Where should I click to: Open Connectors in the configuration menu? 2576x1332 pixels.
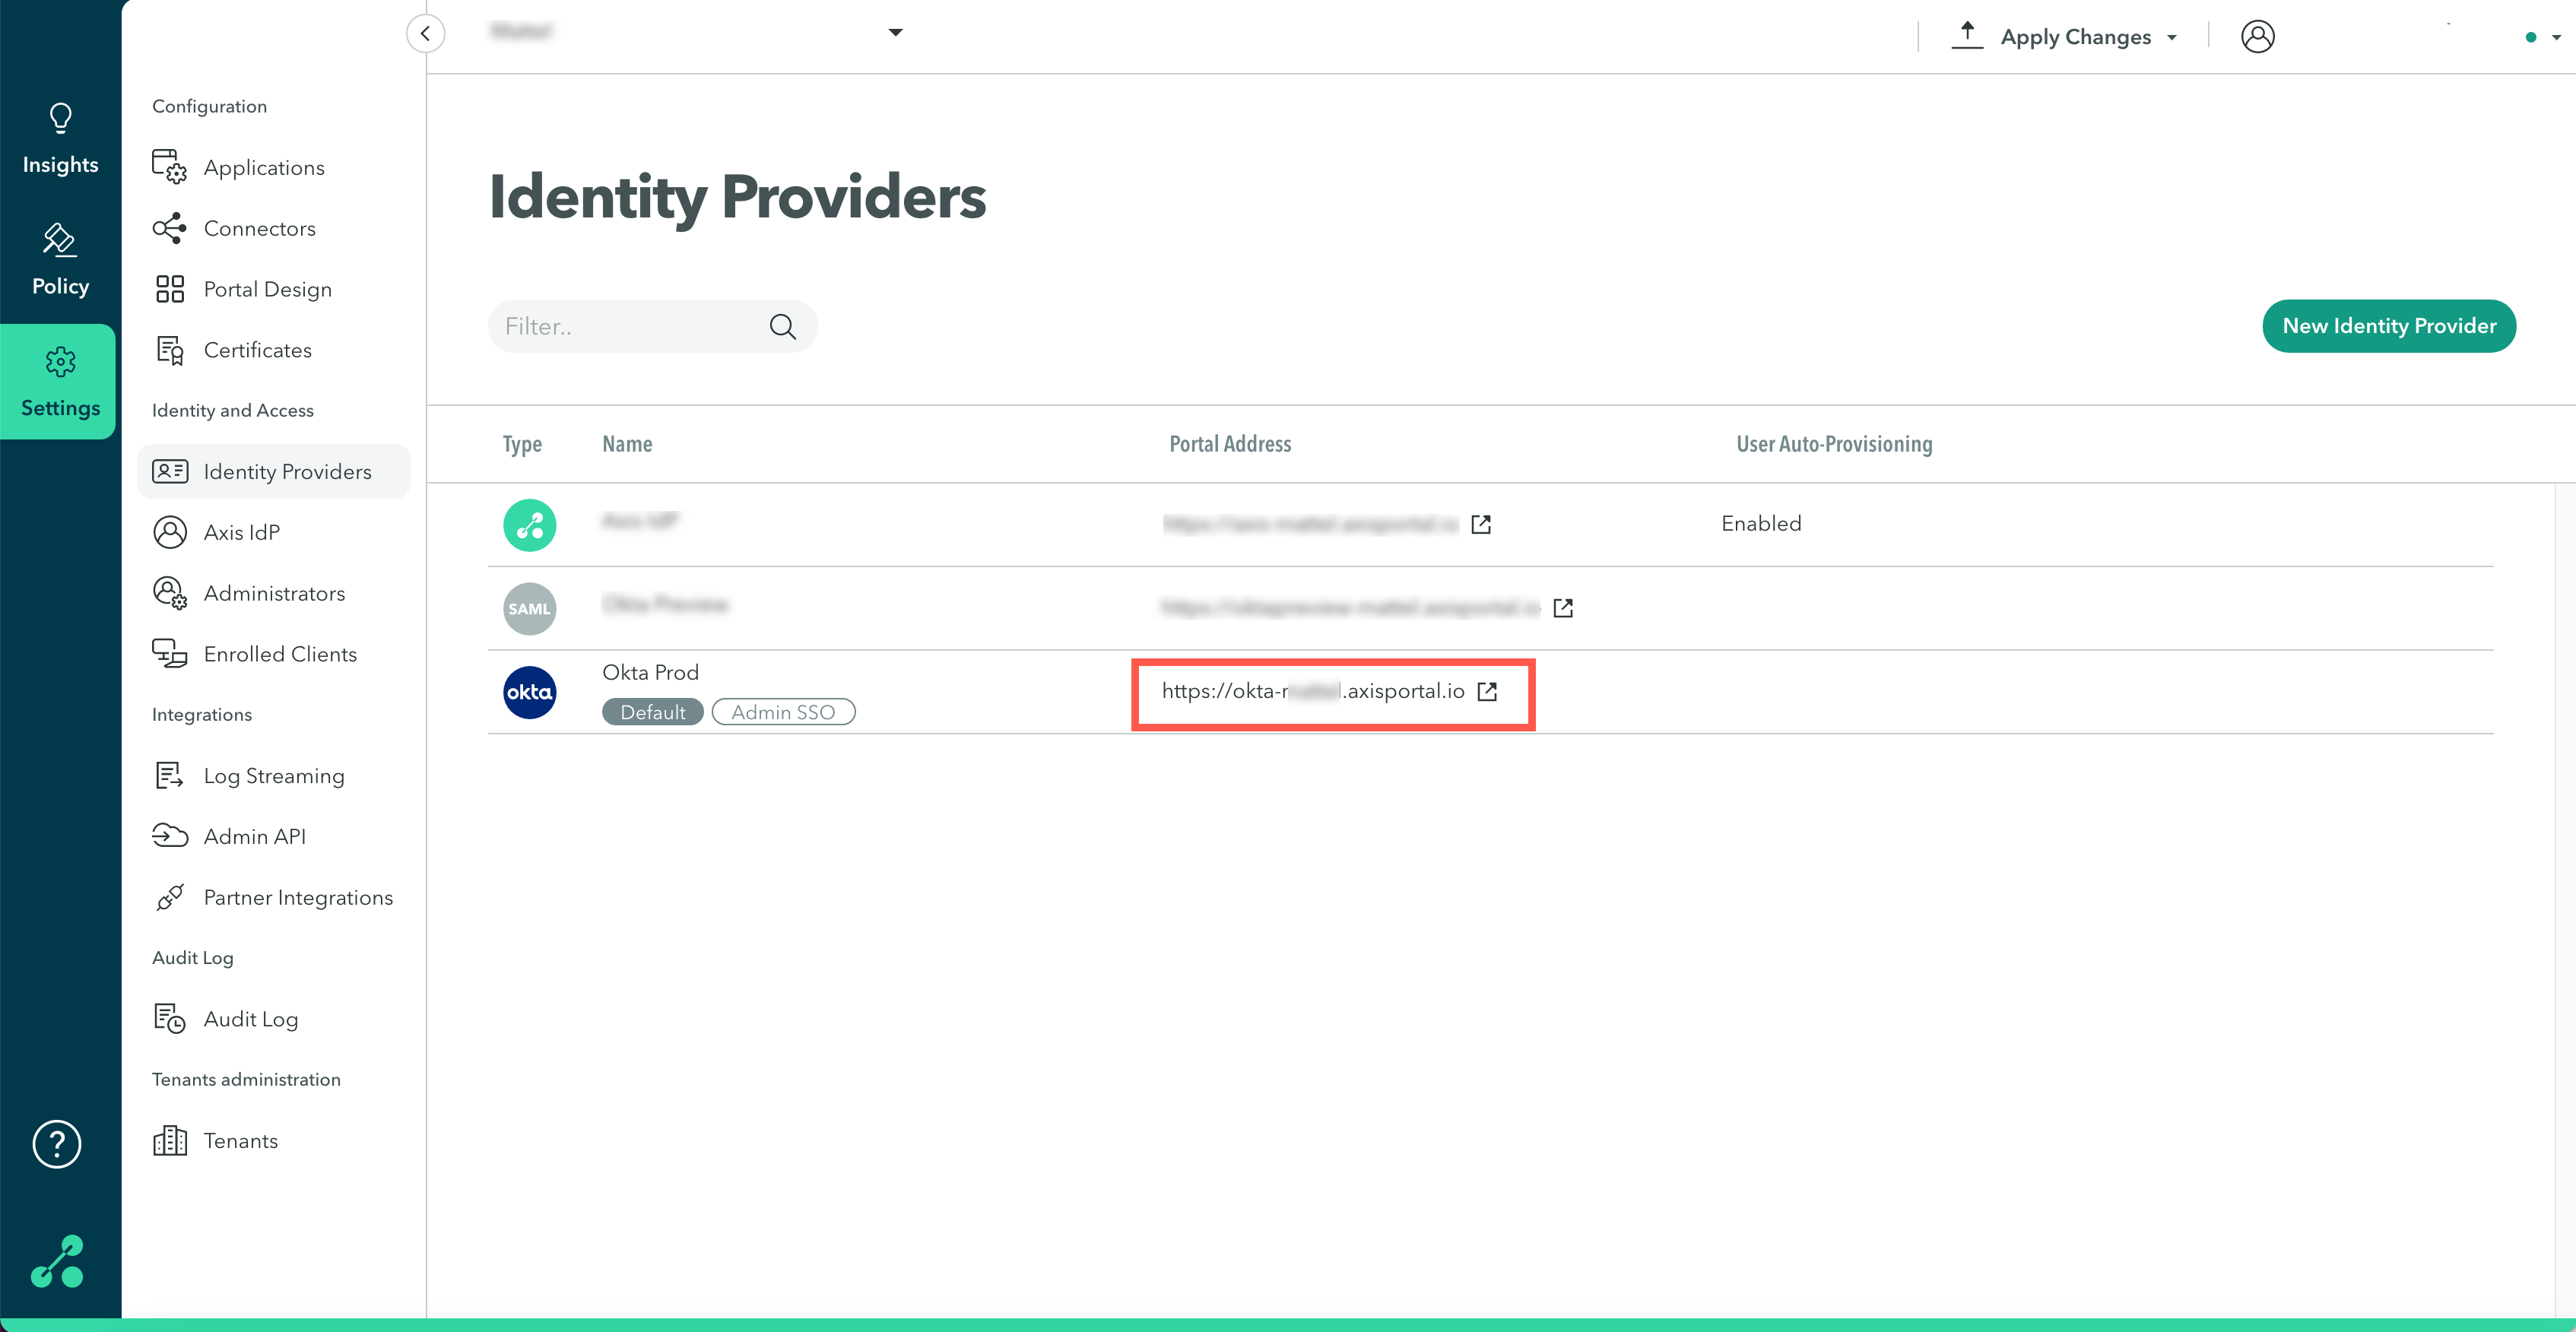coord(259,229)
